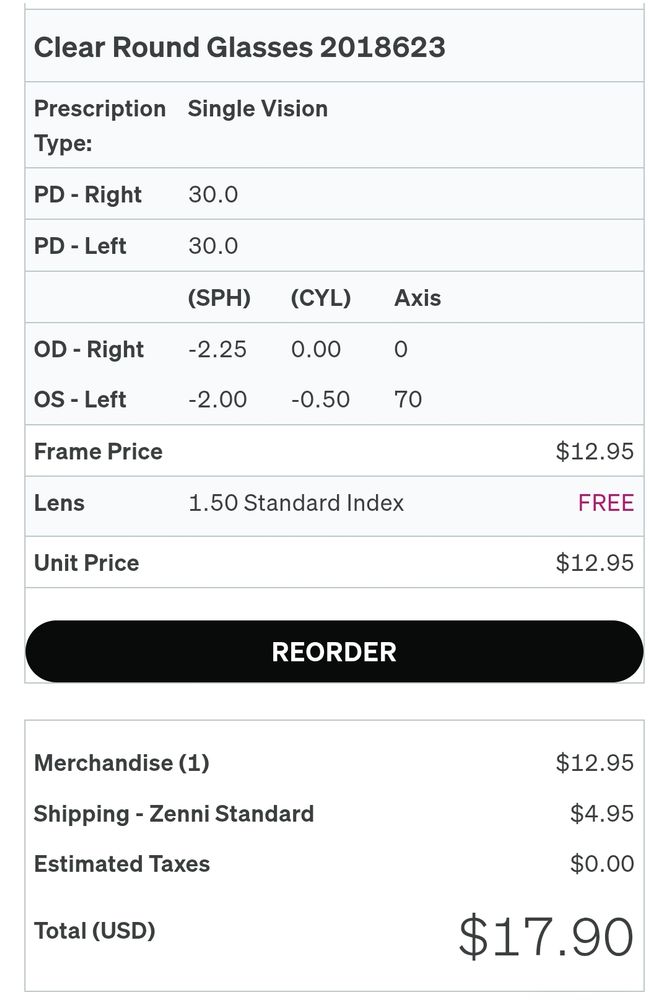The height and width of the screenshot is (1000, 669).
Task: Click the 1.50 Standard Index lens text
Action: 296,503
